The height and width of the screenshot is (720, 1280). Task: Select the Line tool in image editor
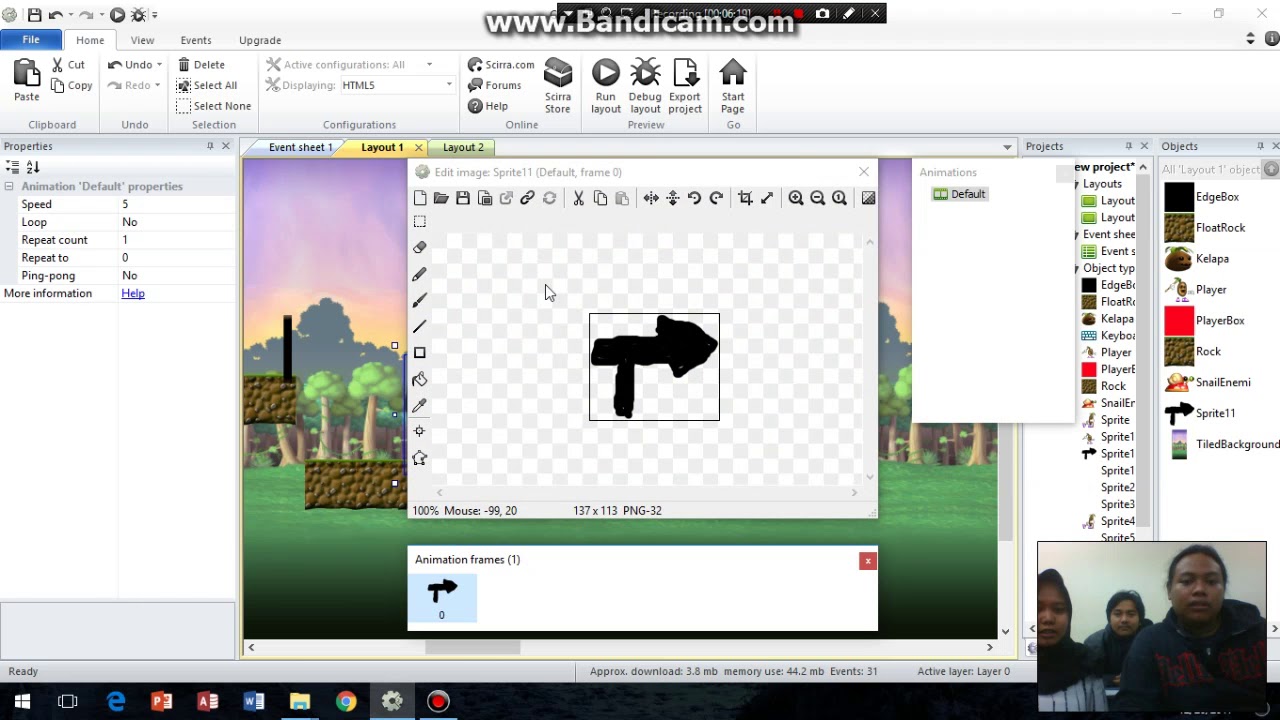tap(420, 326)
